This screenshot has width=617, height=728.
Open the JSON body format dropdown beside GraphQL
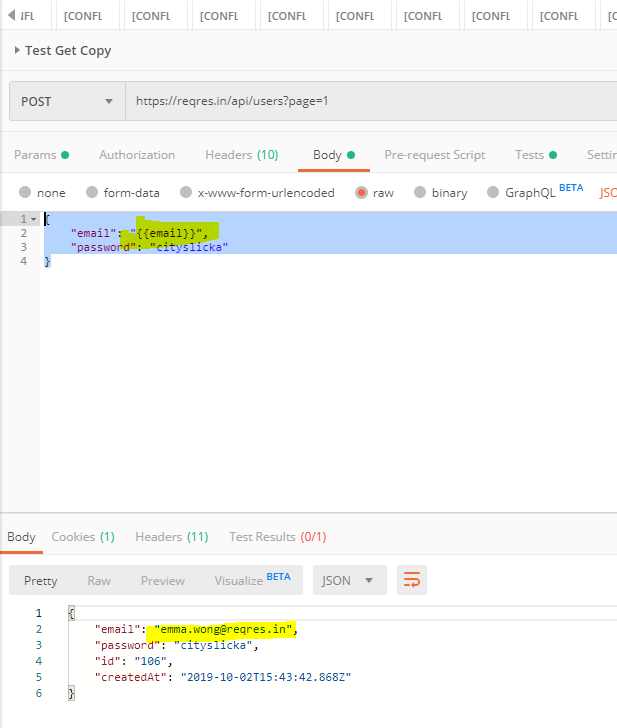click(x=608, y=193)
